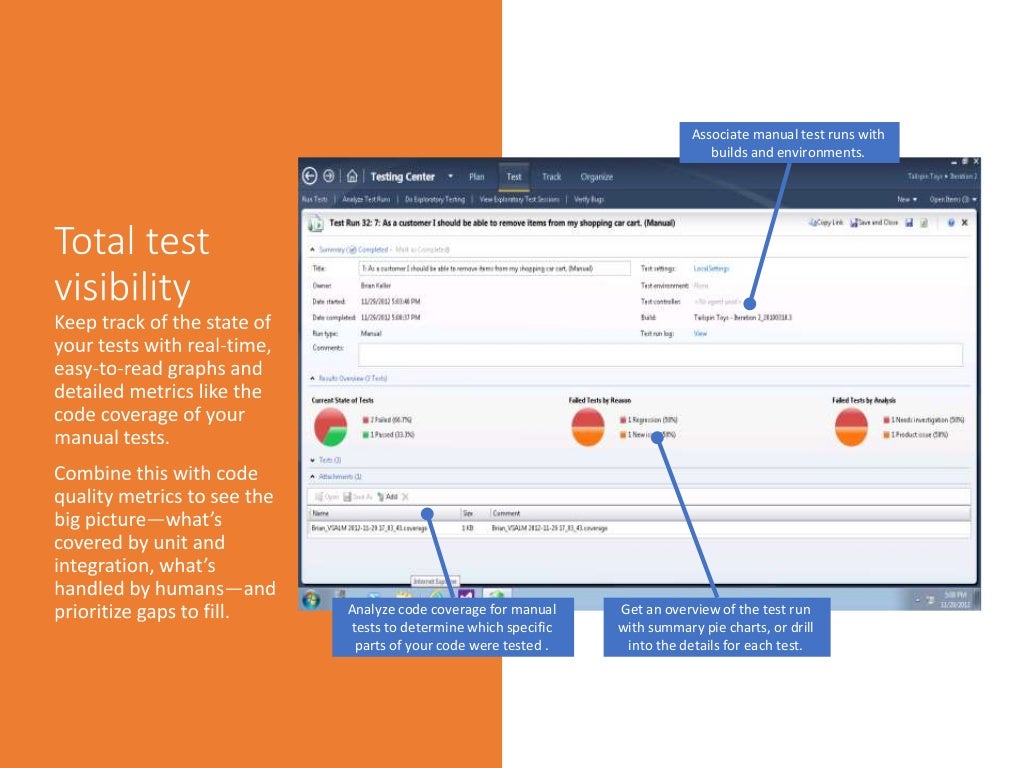Viewport: 1024px width, 768px height.
Task: Click the Copy Link toolbar button
Action: click(826, 223)
